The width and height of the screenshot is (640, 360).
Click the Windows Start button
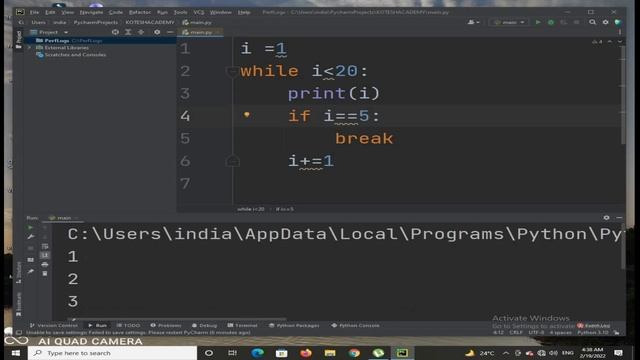point(16,353)
